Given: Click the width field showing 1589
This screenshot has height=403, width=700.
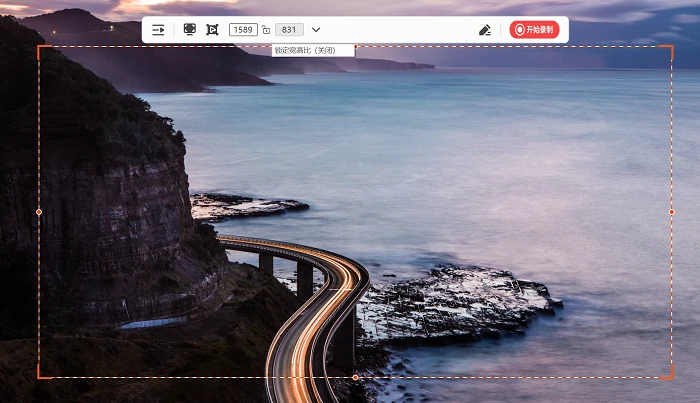Looking at the screenshot, I should coord(243,30).
